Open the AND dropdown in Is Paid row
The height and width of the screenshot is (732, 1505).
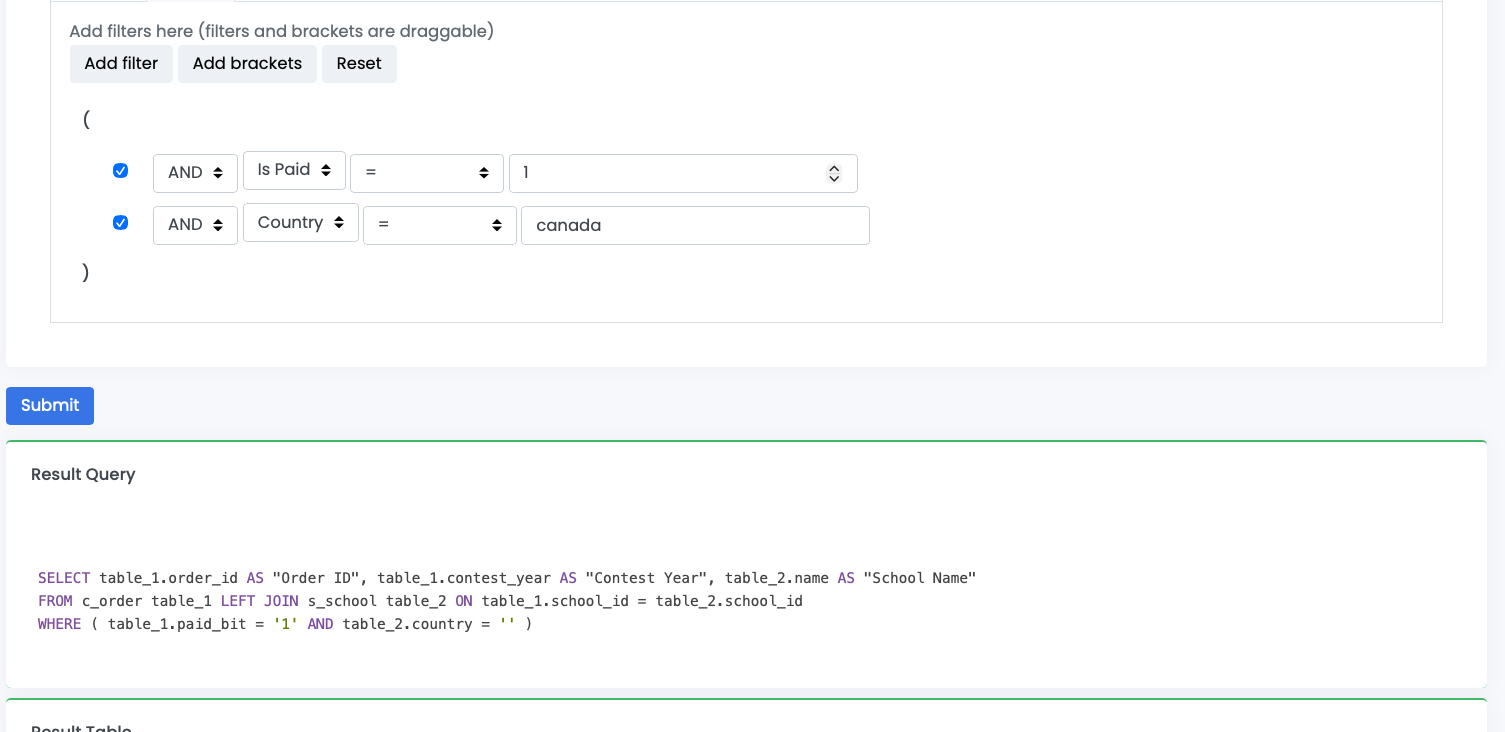coord(195,173)
